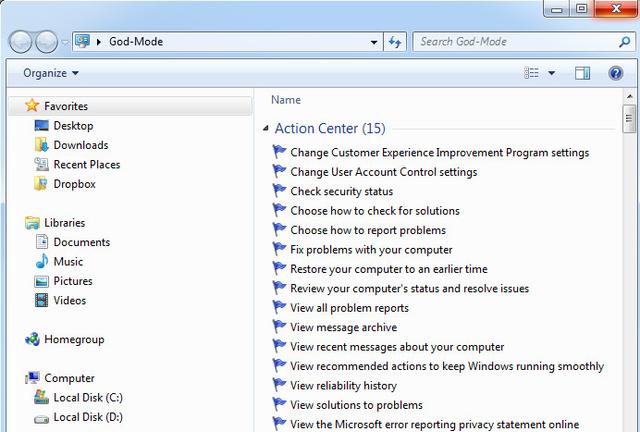The height and width of the screenshot is (432, 640).
Task: Open the view options dropdown arrow
Action: [x=551, y=73]
